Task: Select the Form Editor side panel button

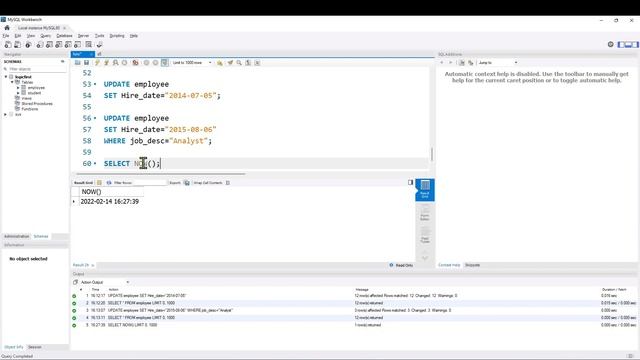Action: [425, 213]
